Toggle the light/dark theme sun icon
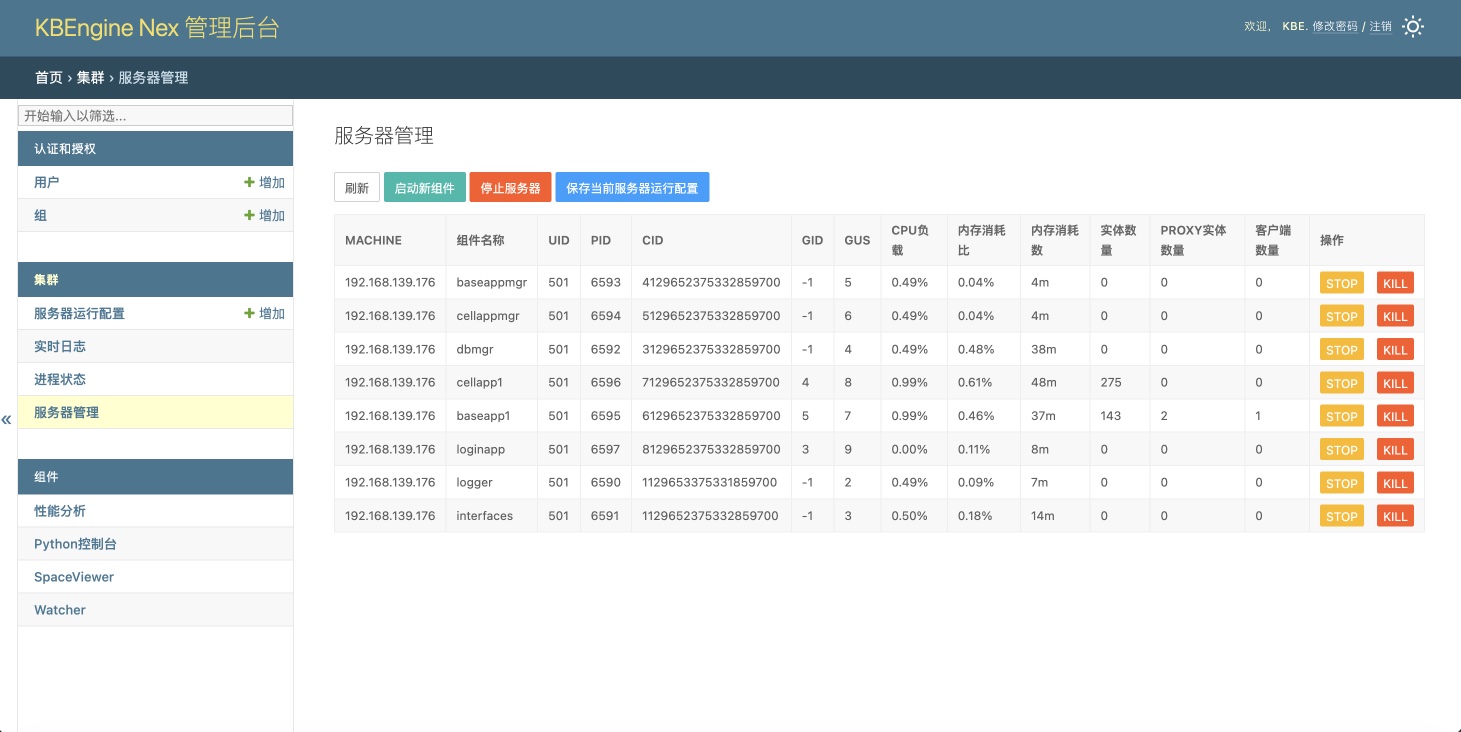Viewport: 1461px width, 732px height. click(1412, 27)
